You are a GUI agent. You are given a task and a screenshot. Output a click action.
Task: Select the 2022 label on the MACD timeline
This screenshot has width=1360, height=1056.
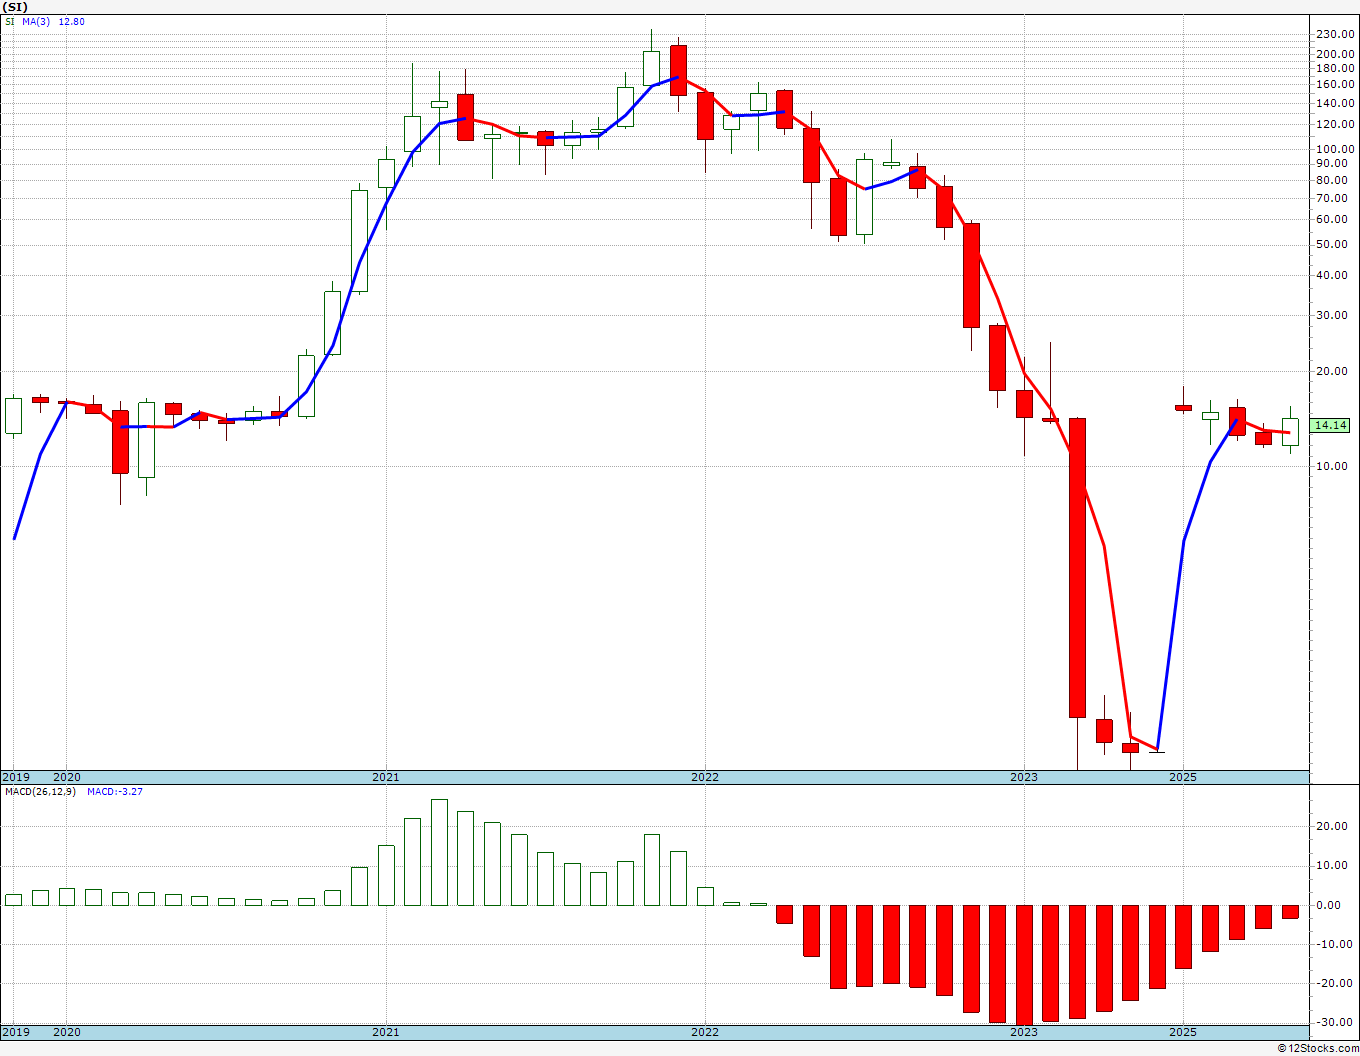(705, 1032)
